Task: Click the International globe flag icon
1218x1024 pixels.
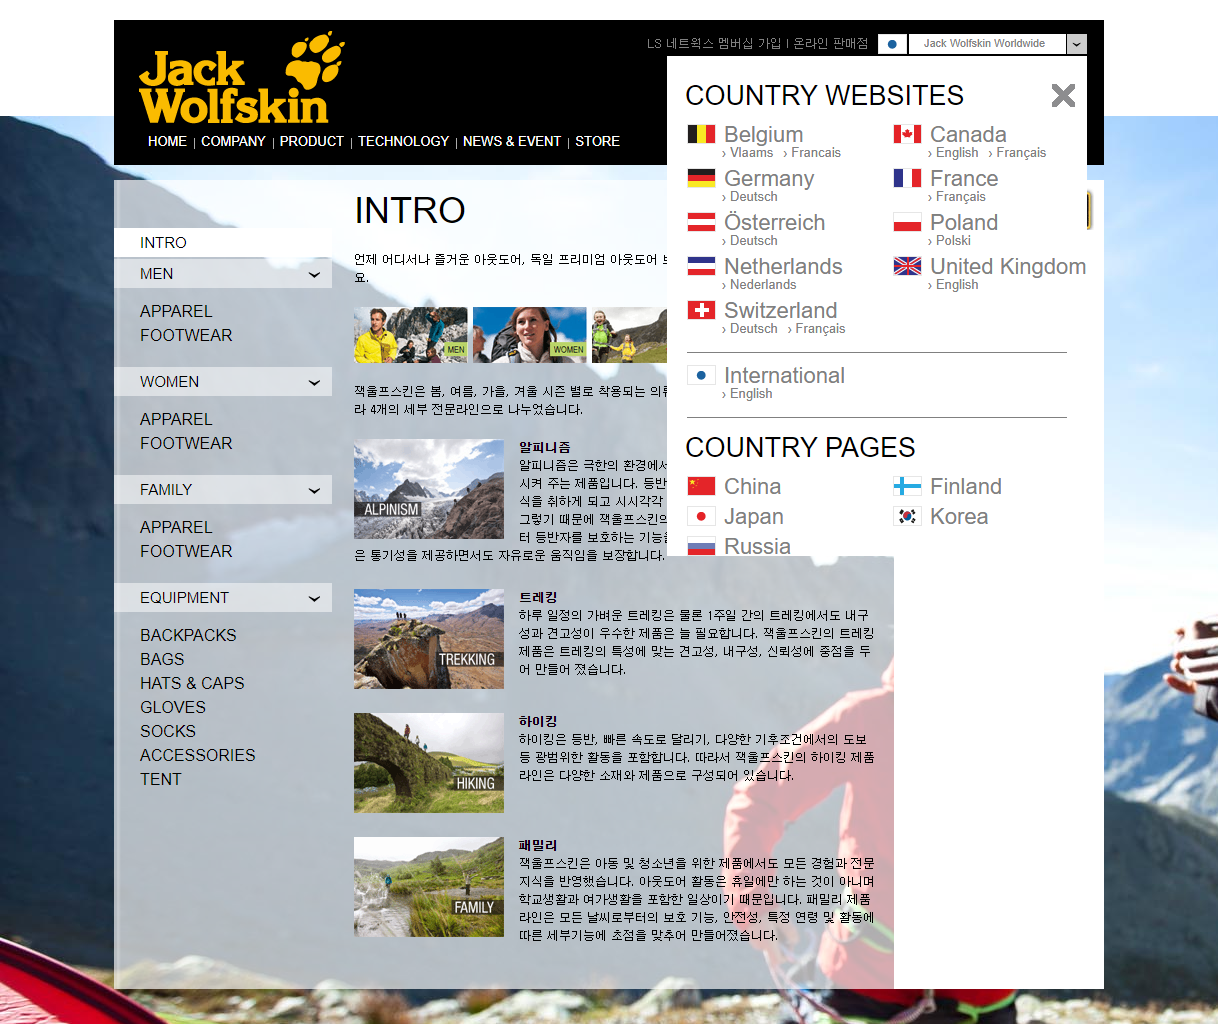Action: 701,375
